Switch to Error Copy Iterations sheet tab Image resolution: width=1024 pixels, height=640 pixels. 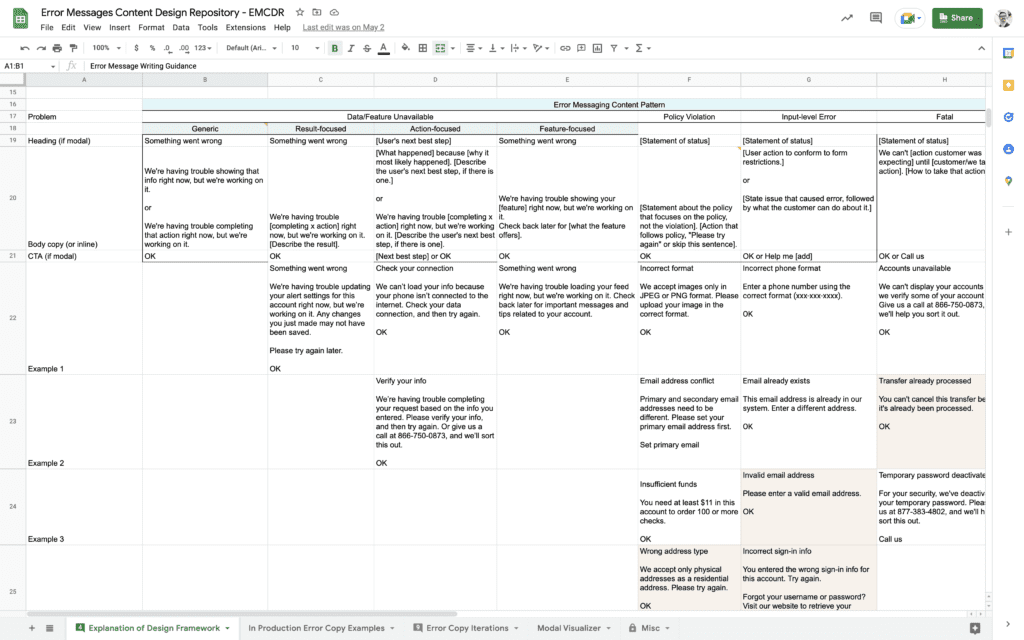click(465, 628)
